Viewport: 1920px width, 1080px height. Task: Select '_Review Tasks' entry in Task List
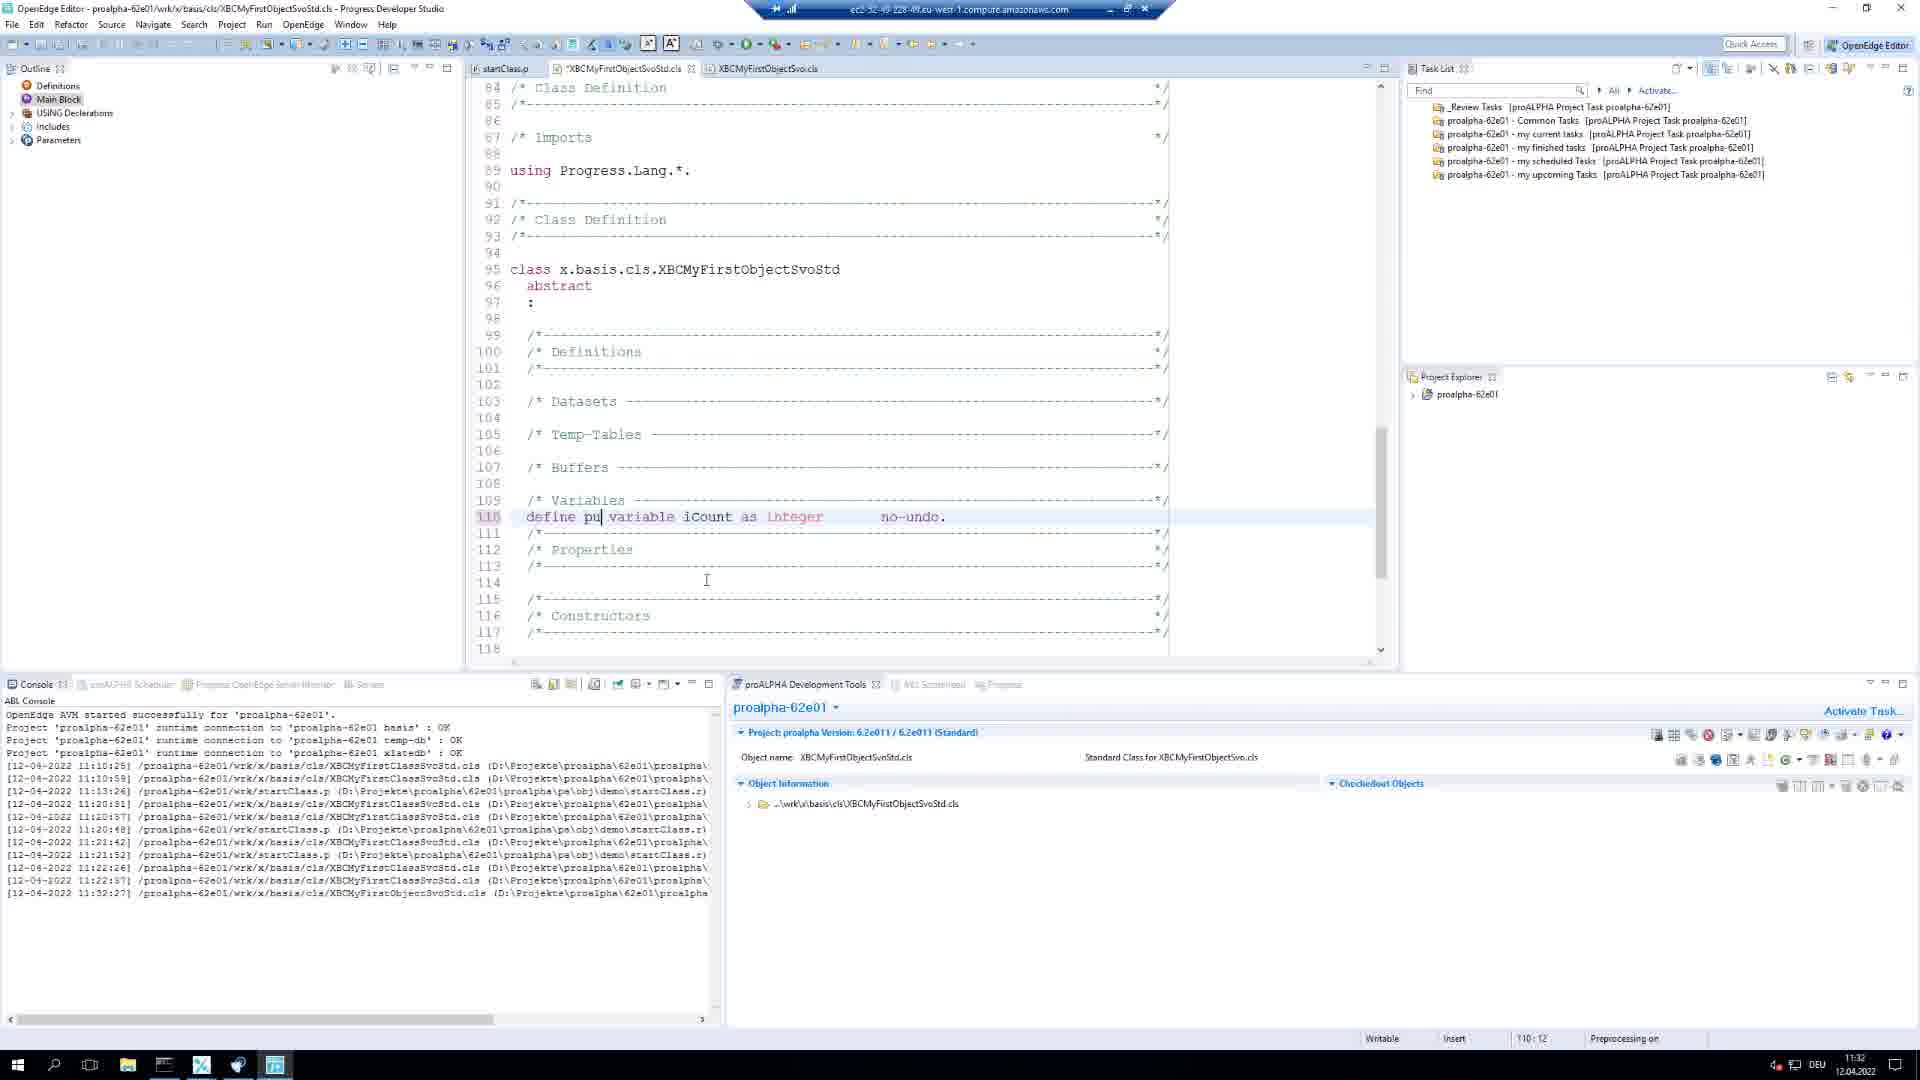pyautogui.click(x=1551, y=107)
